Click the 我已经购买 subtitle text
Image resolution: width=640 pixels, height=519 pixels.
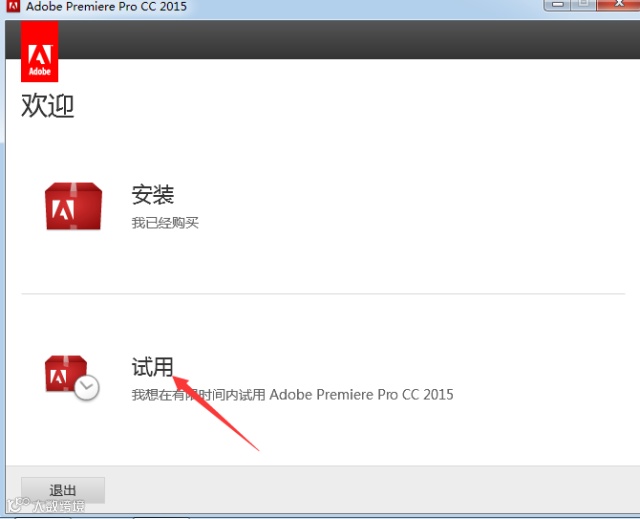point(165,223)
